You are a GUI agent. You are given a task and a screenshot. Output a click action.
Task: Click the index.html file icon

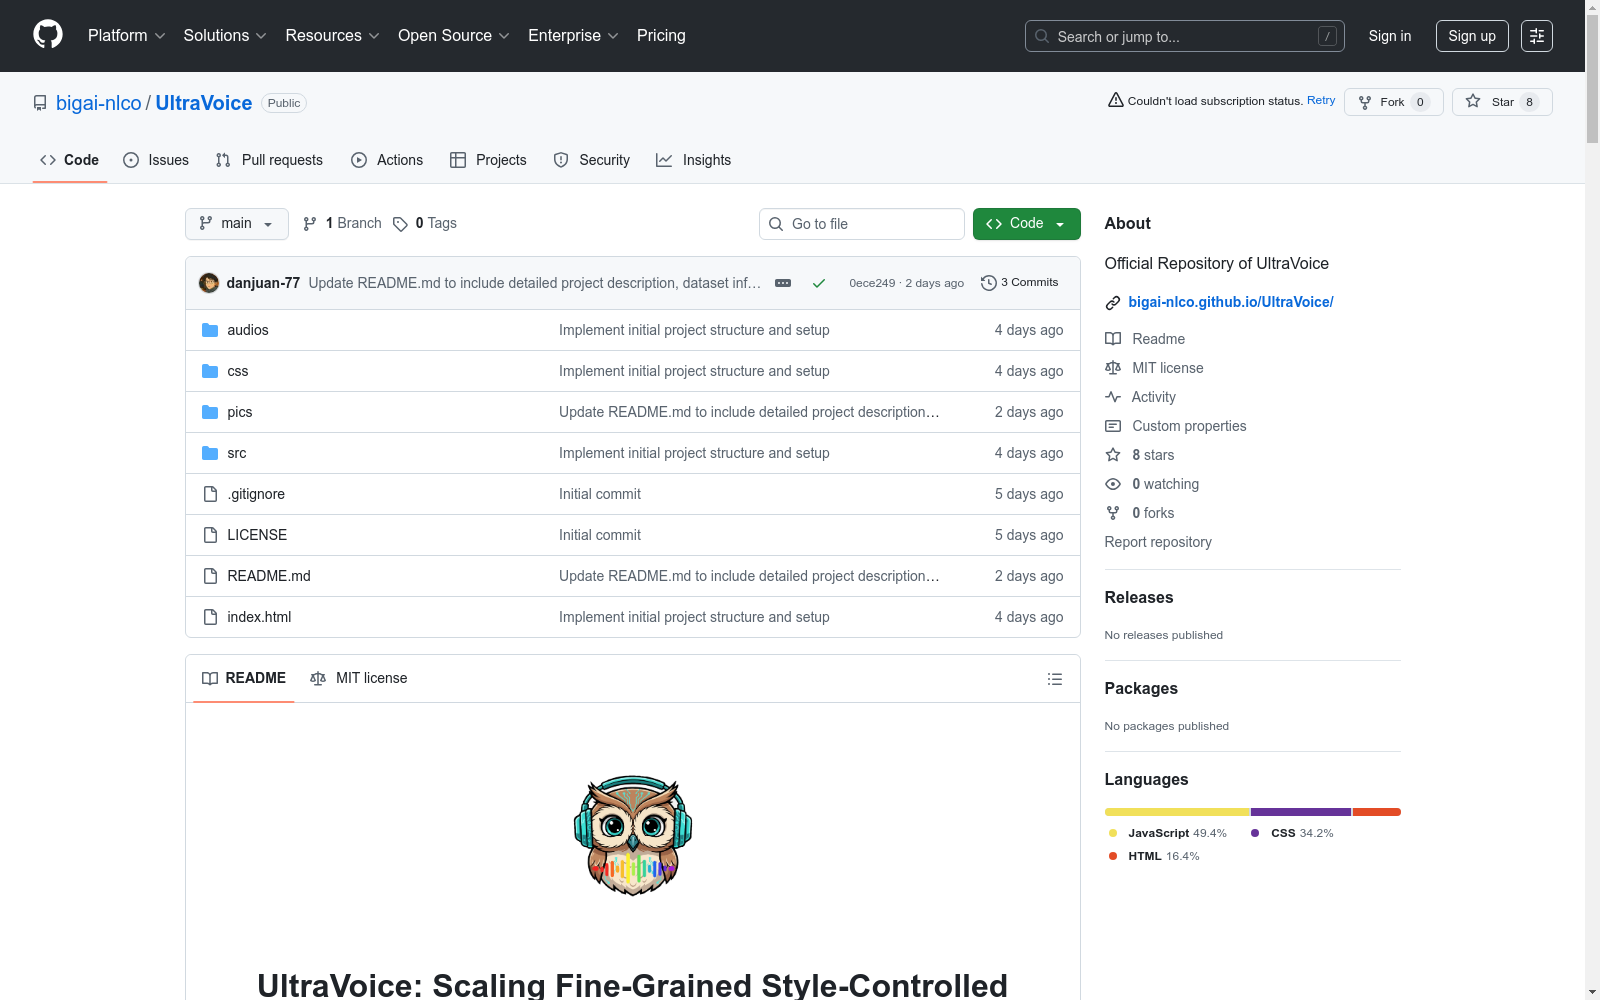coord(210,617)
